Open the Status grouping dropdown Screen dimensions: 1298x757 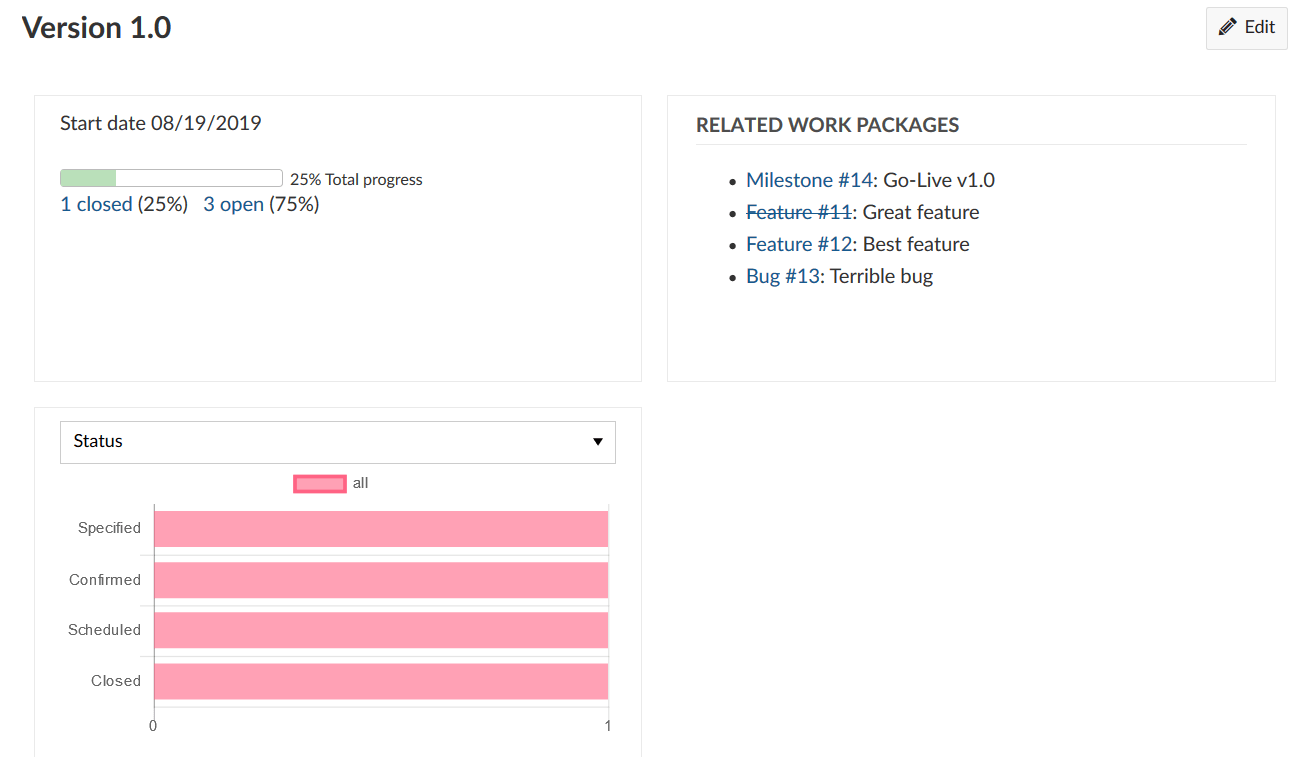point(337,442)
